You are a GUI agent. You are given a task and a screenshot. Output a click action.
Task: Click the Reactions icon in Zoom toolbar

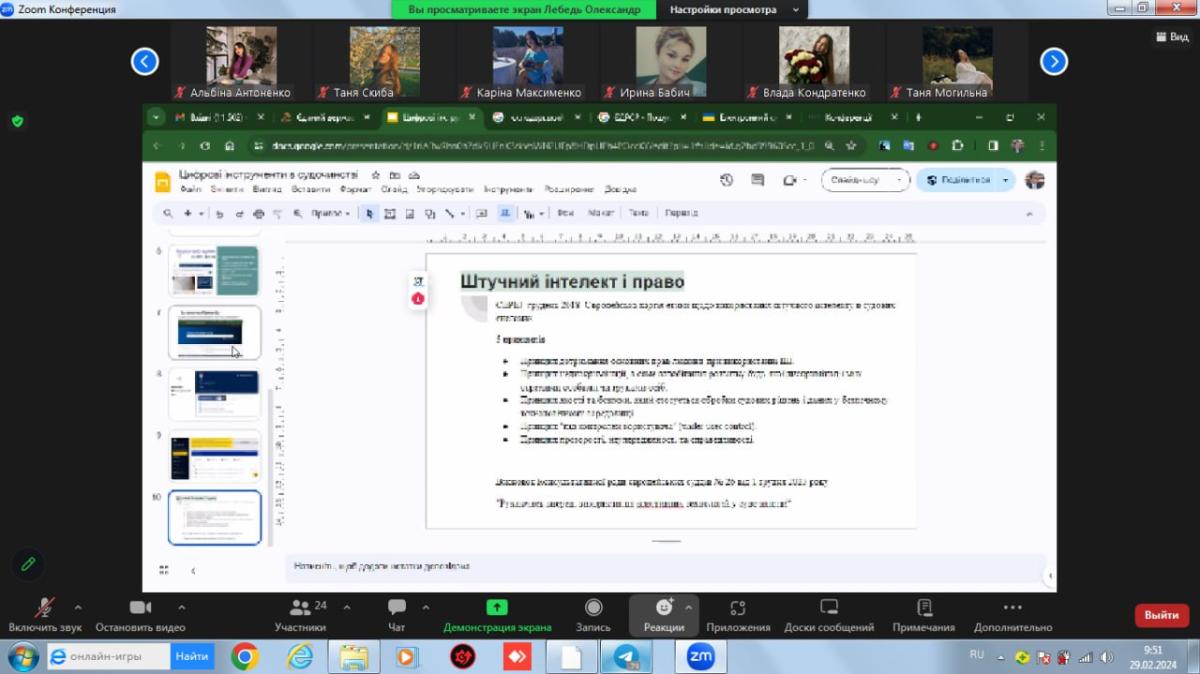tap(664, 608)
